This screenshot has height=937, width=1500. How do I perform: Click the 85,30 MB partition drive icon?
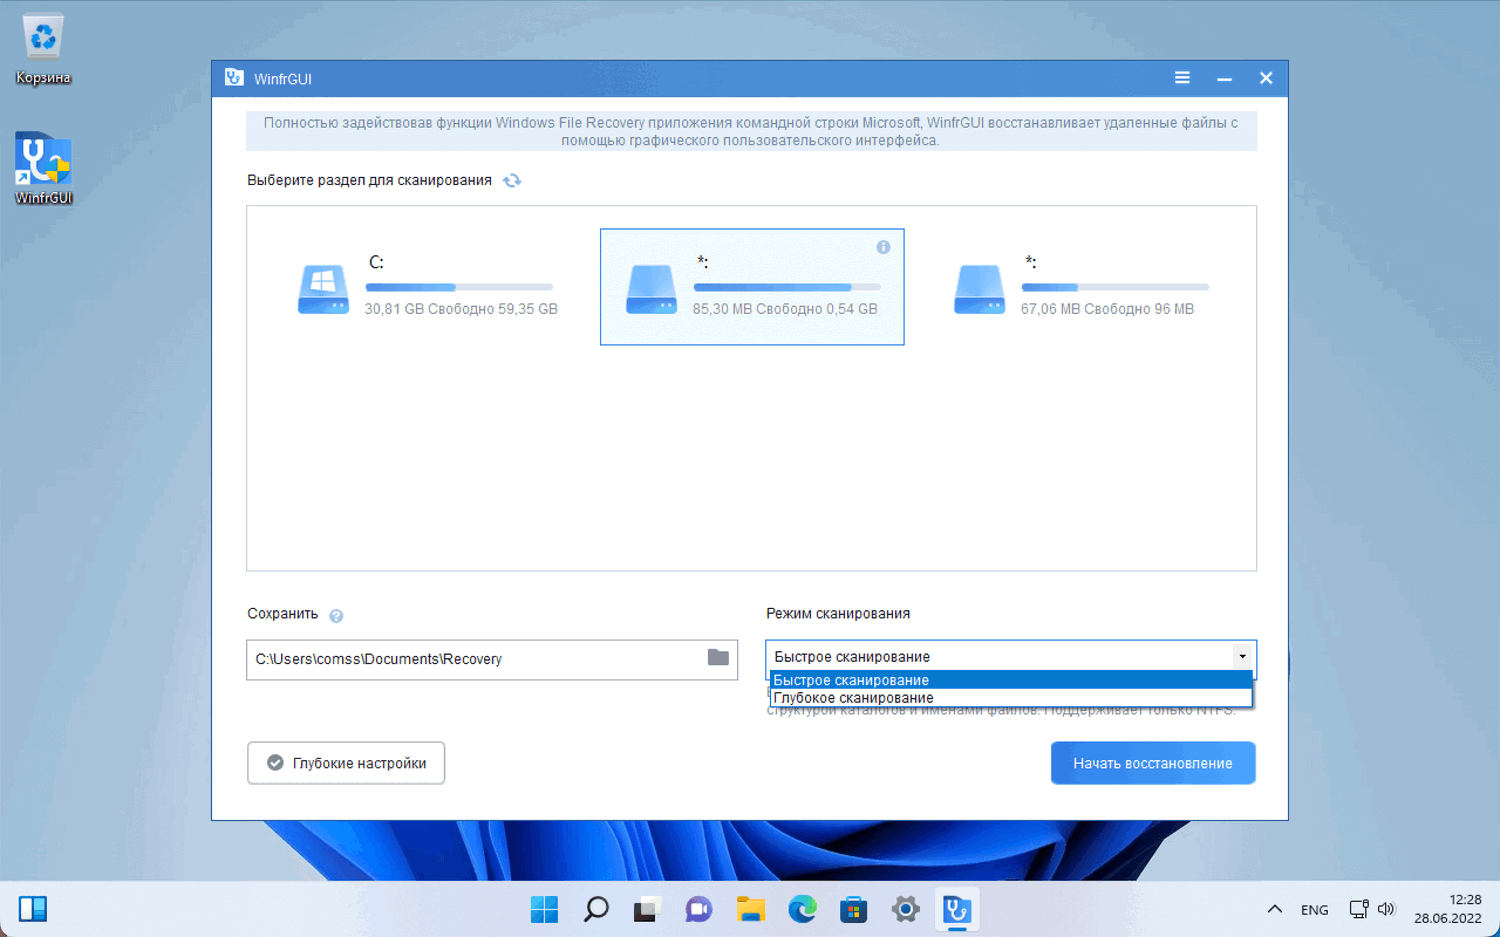pyautogui.click(x=651, y=290)
